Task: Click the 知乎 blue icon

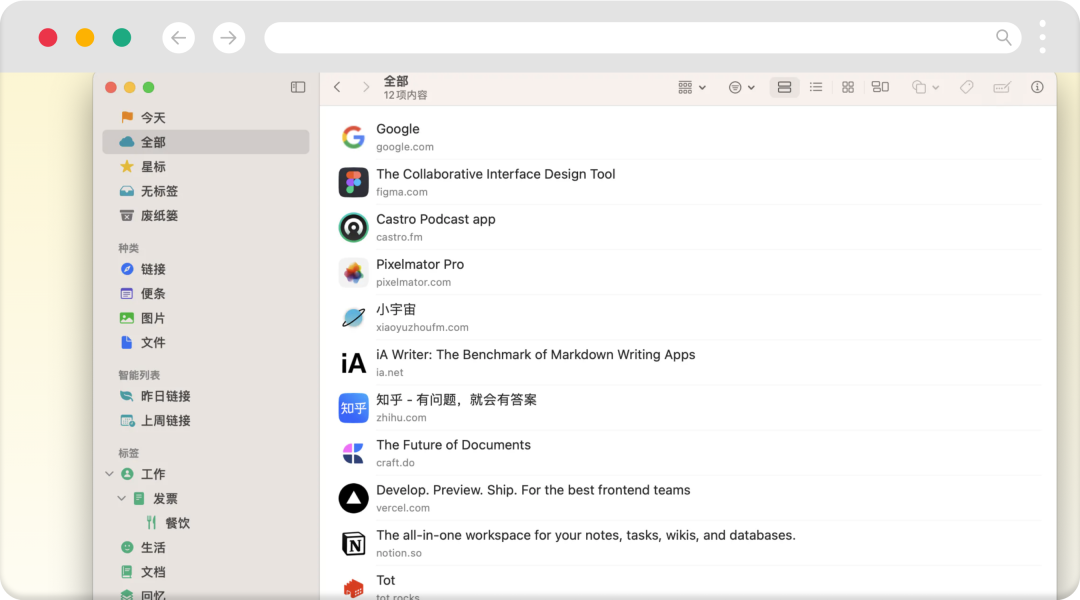Action: (x=353, y=408)
